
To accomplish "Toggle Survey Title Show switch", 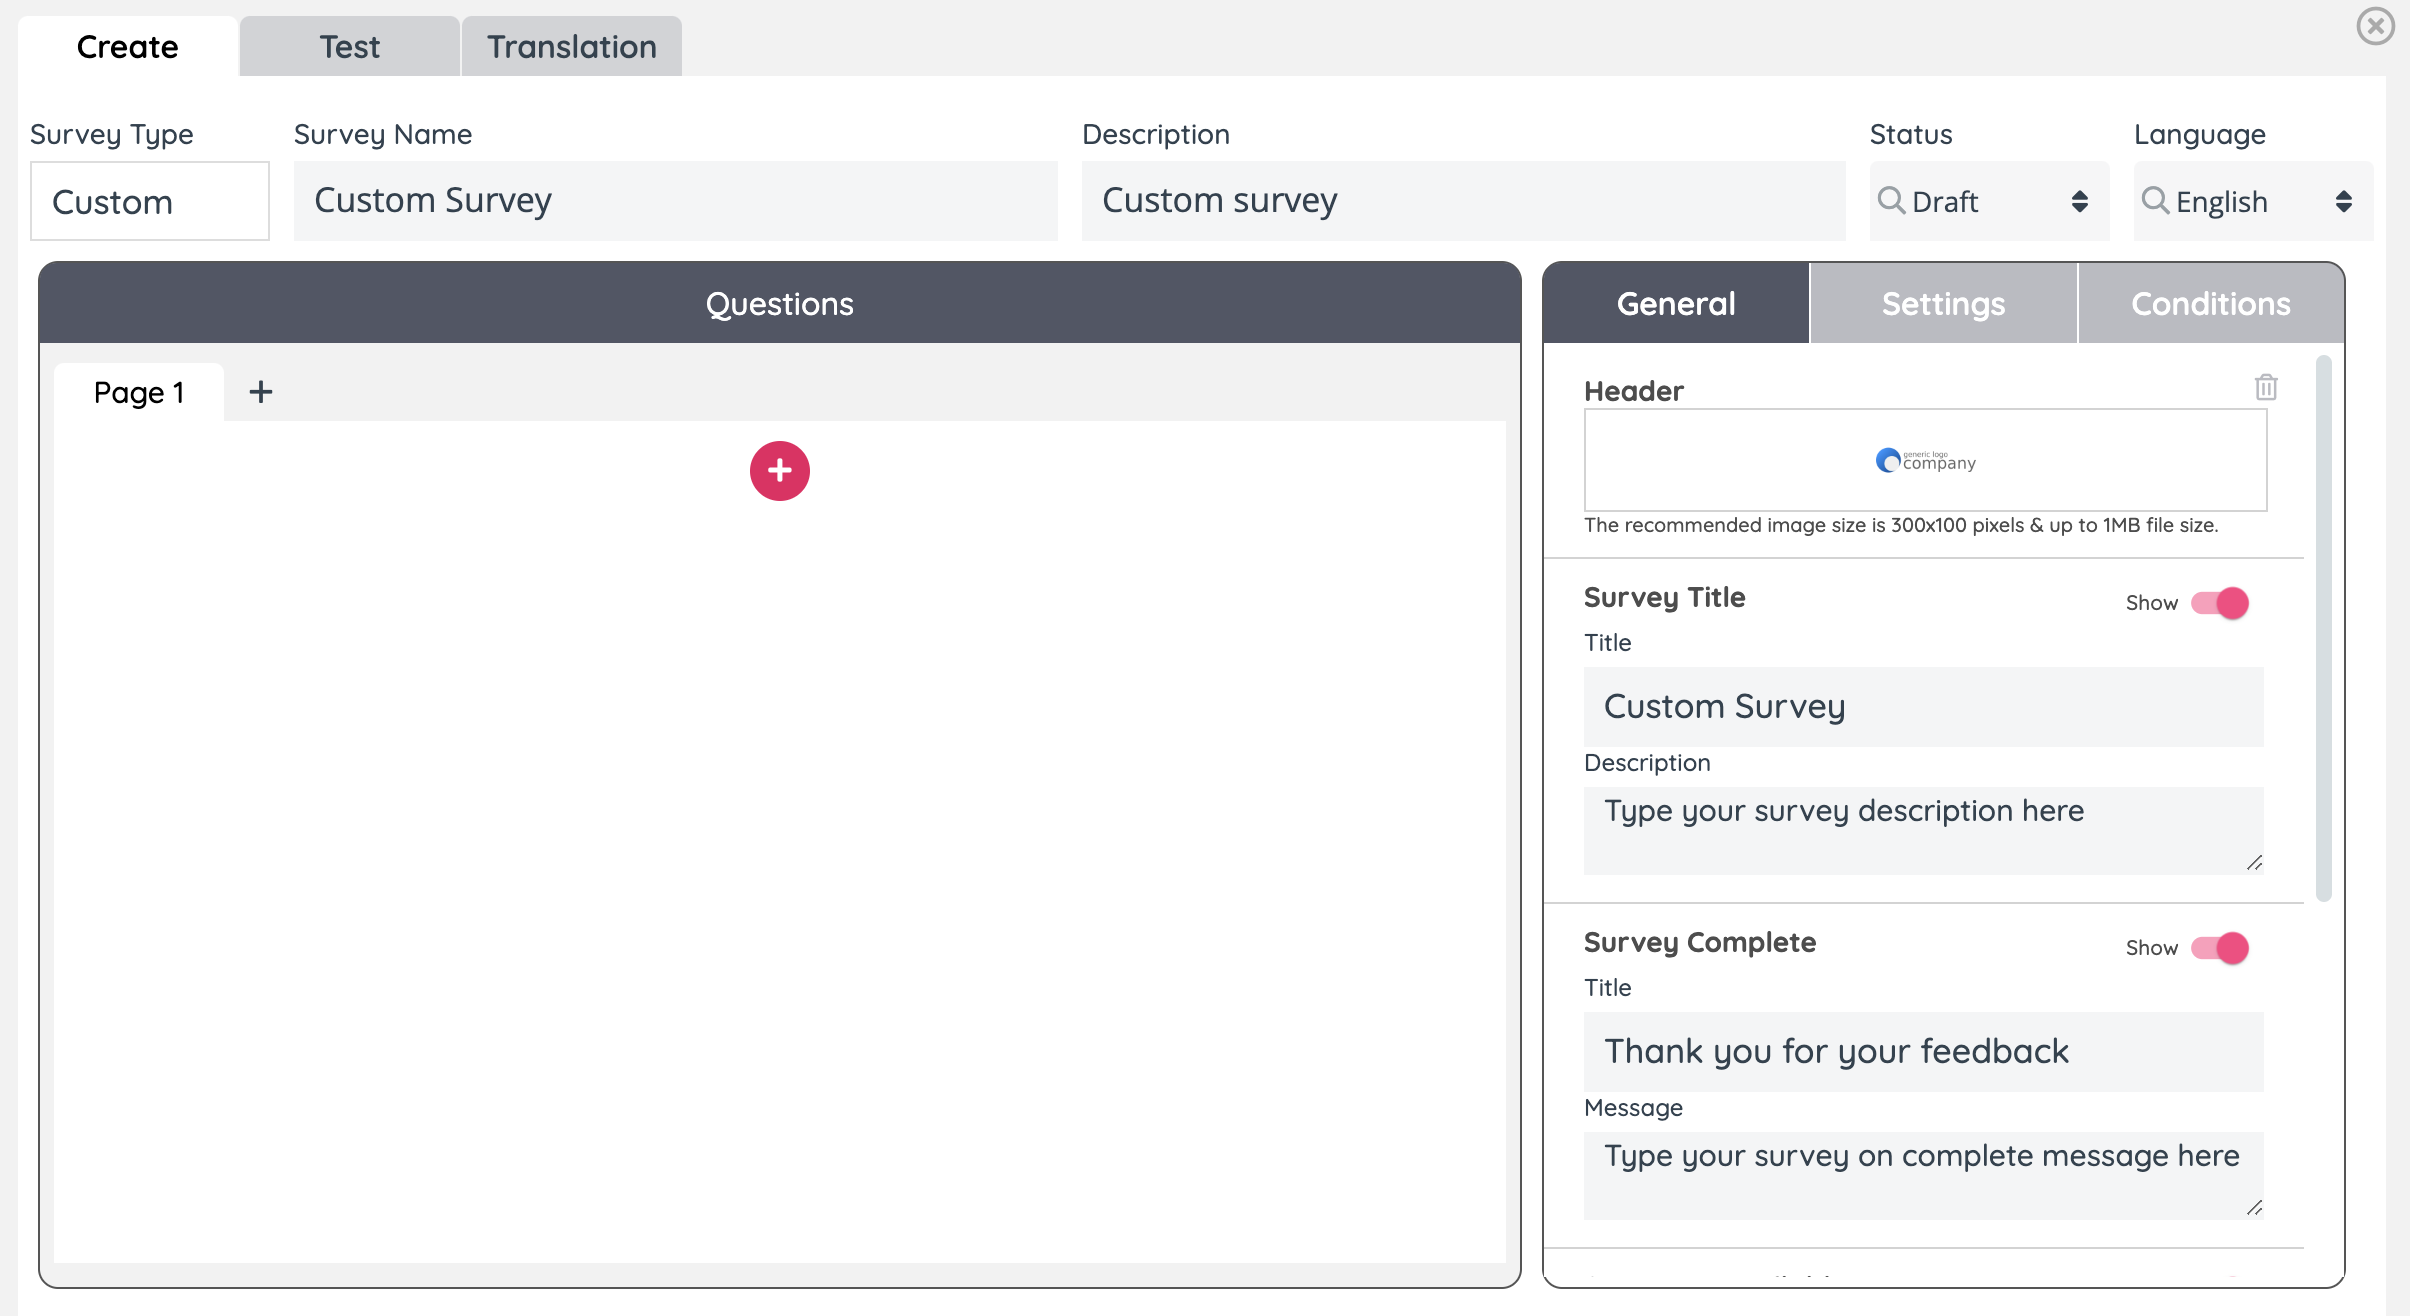I will click(x=2219, y=603).
